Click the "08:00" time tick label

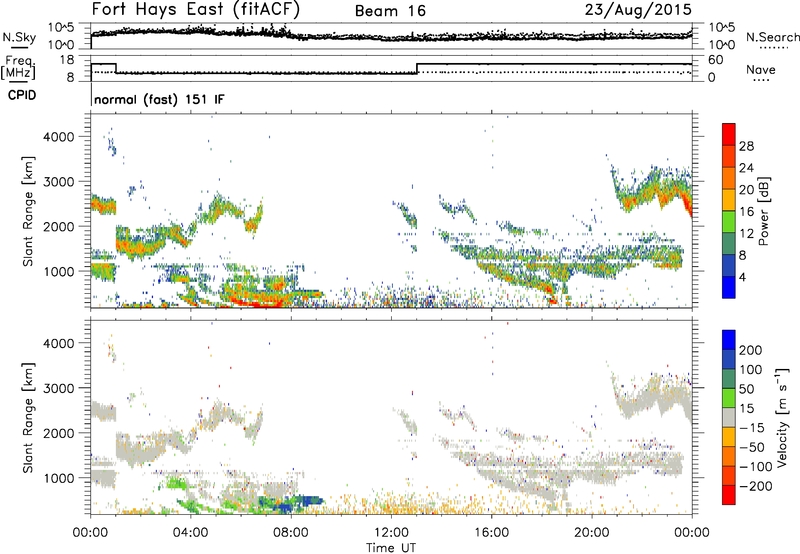[291, 533]
